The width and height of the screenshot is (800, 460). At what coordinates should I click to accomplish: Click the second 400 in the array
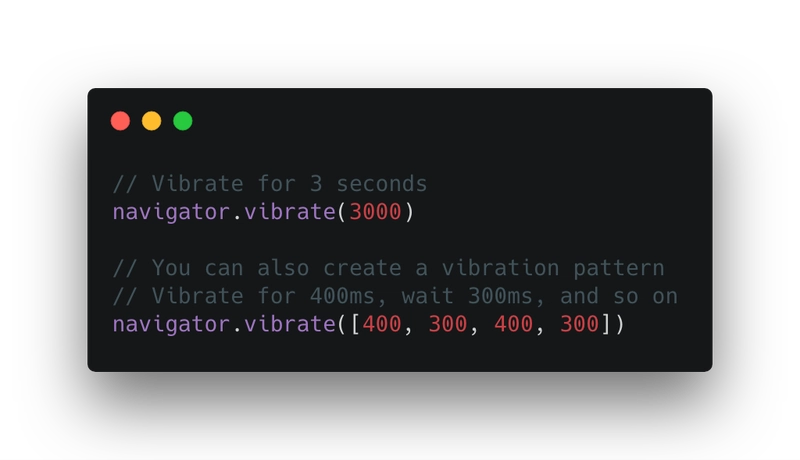(513, 324)
